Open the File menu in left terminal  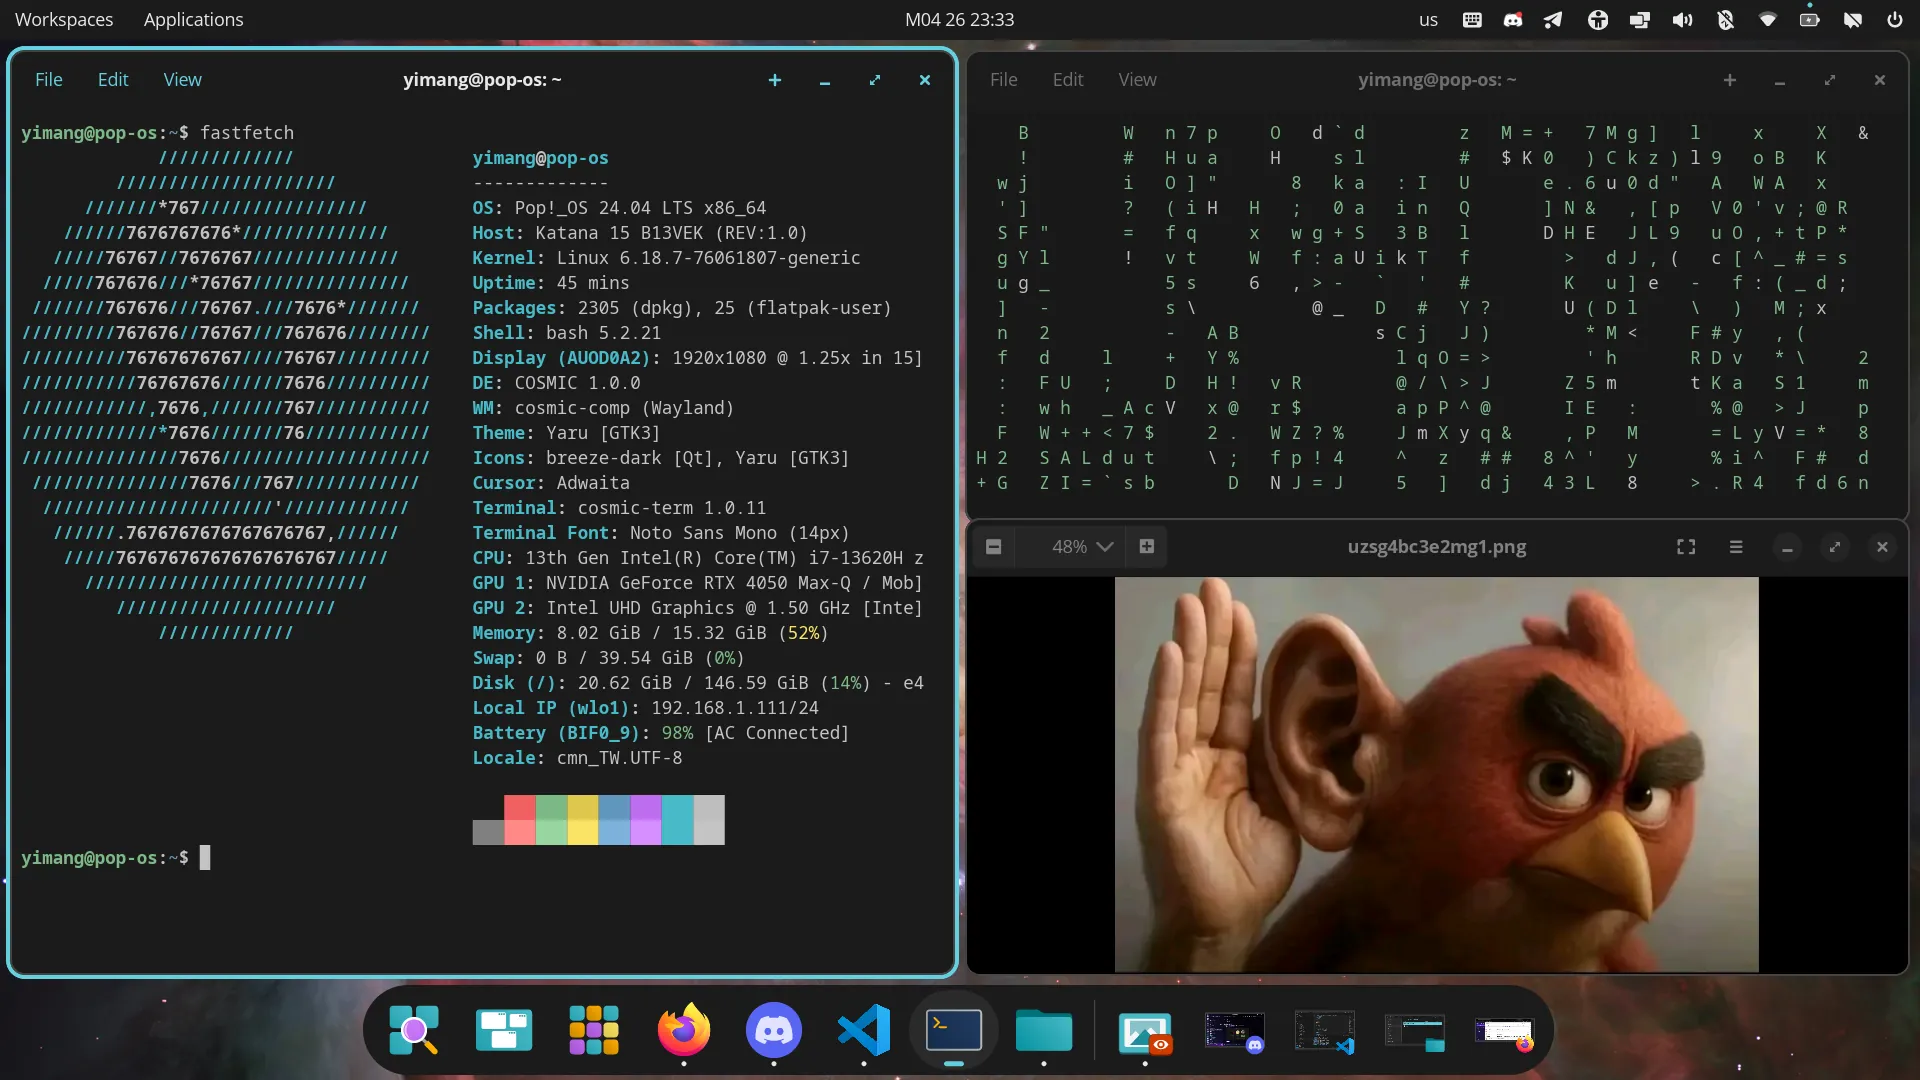48,80
